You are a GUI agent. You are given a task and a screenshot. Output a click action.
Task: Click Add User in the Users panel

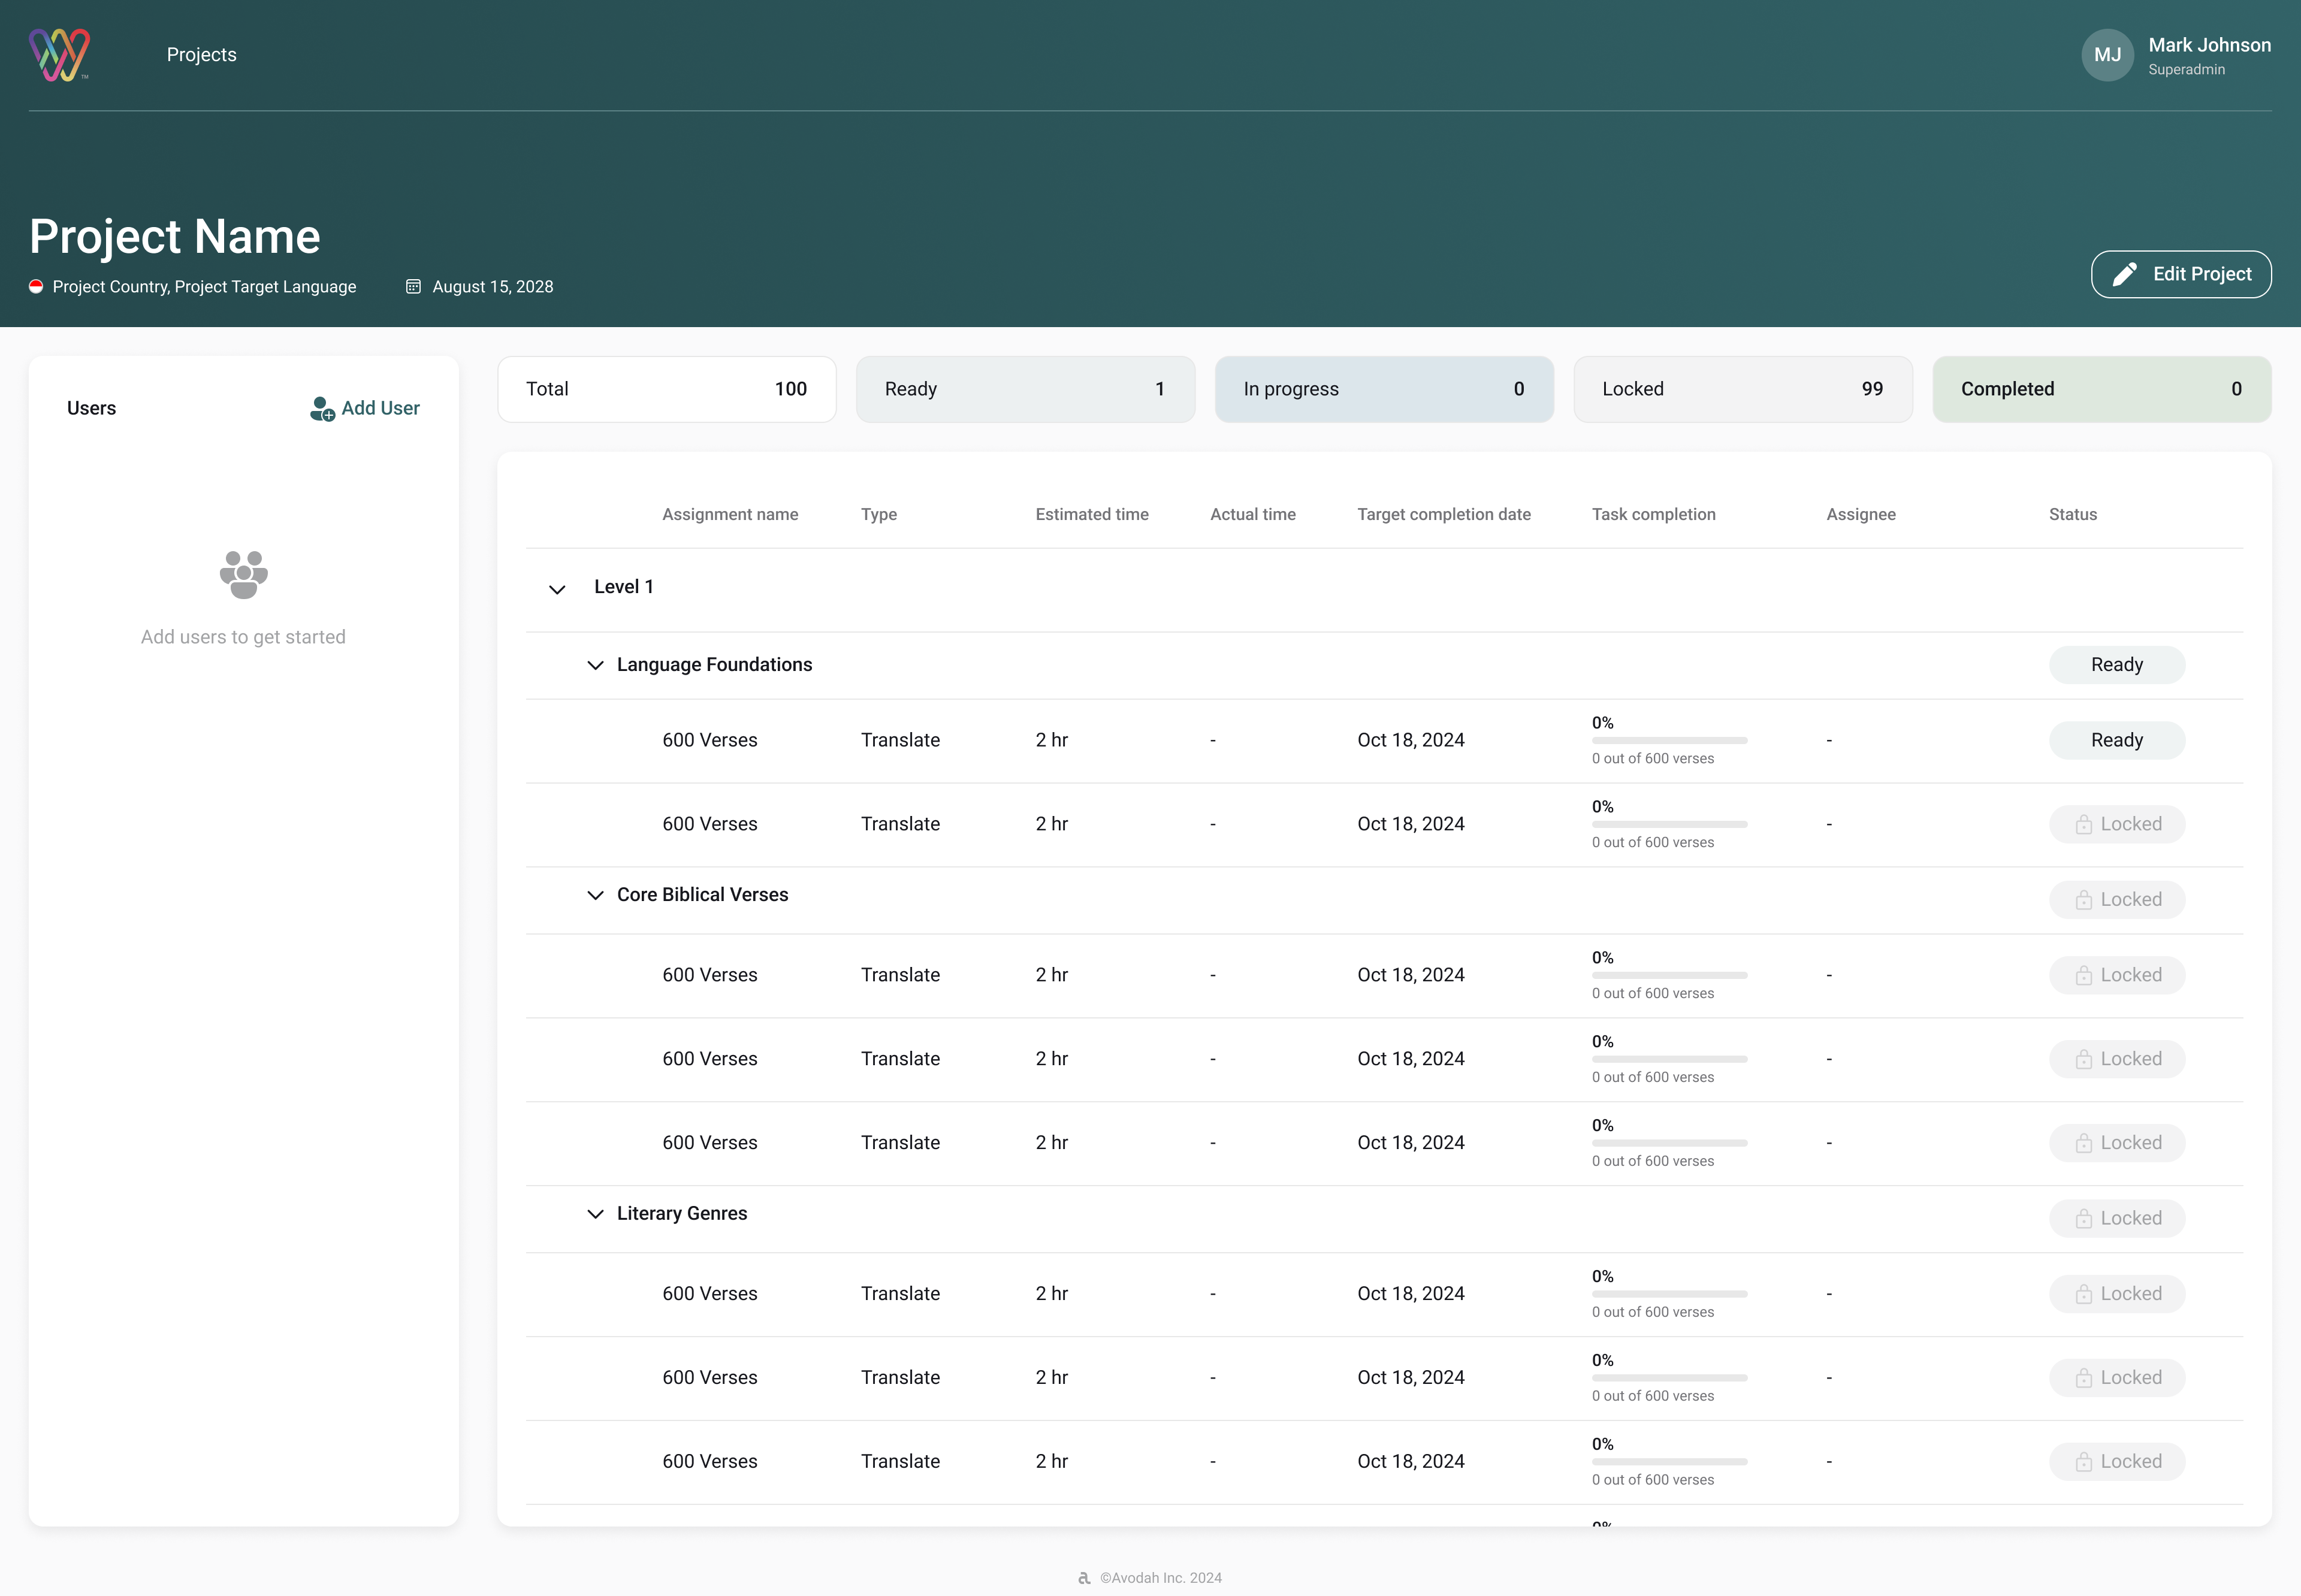click(365, 408)
